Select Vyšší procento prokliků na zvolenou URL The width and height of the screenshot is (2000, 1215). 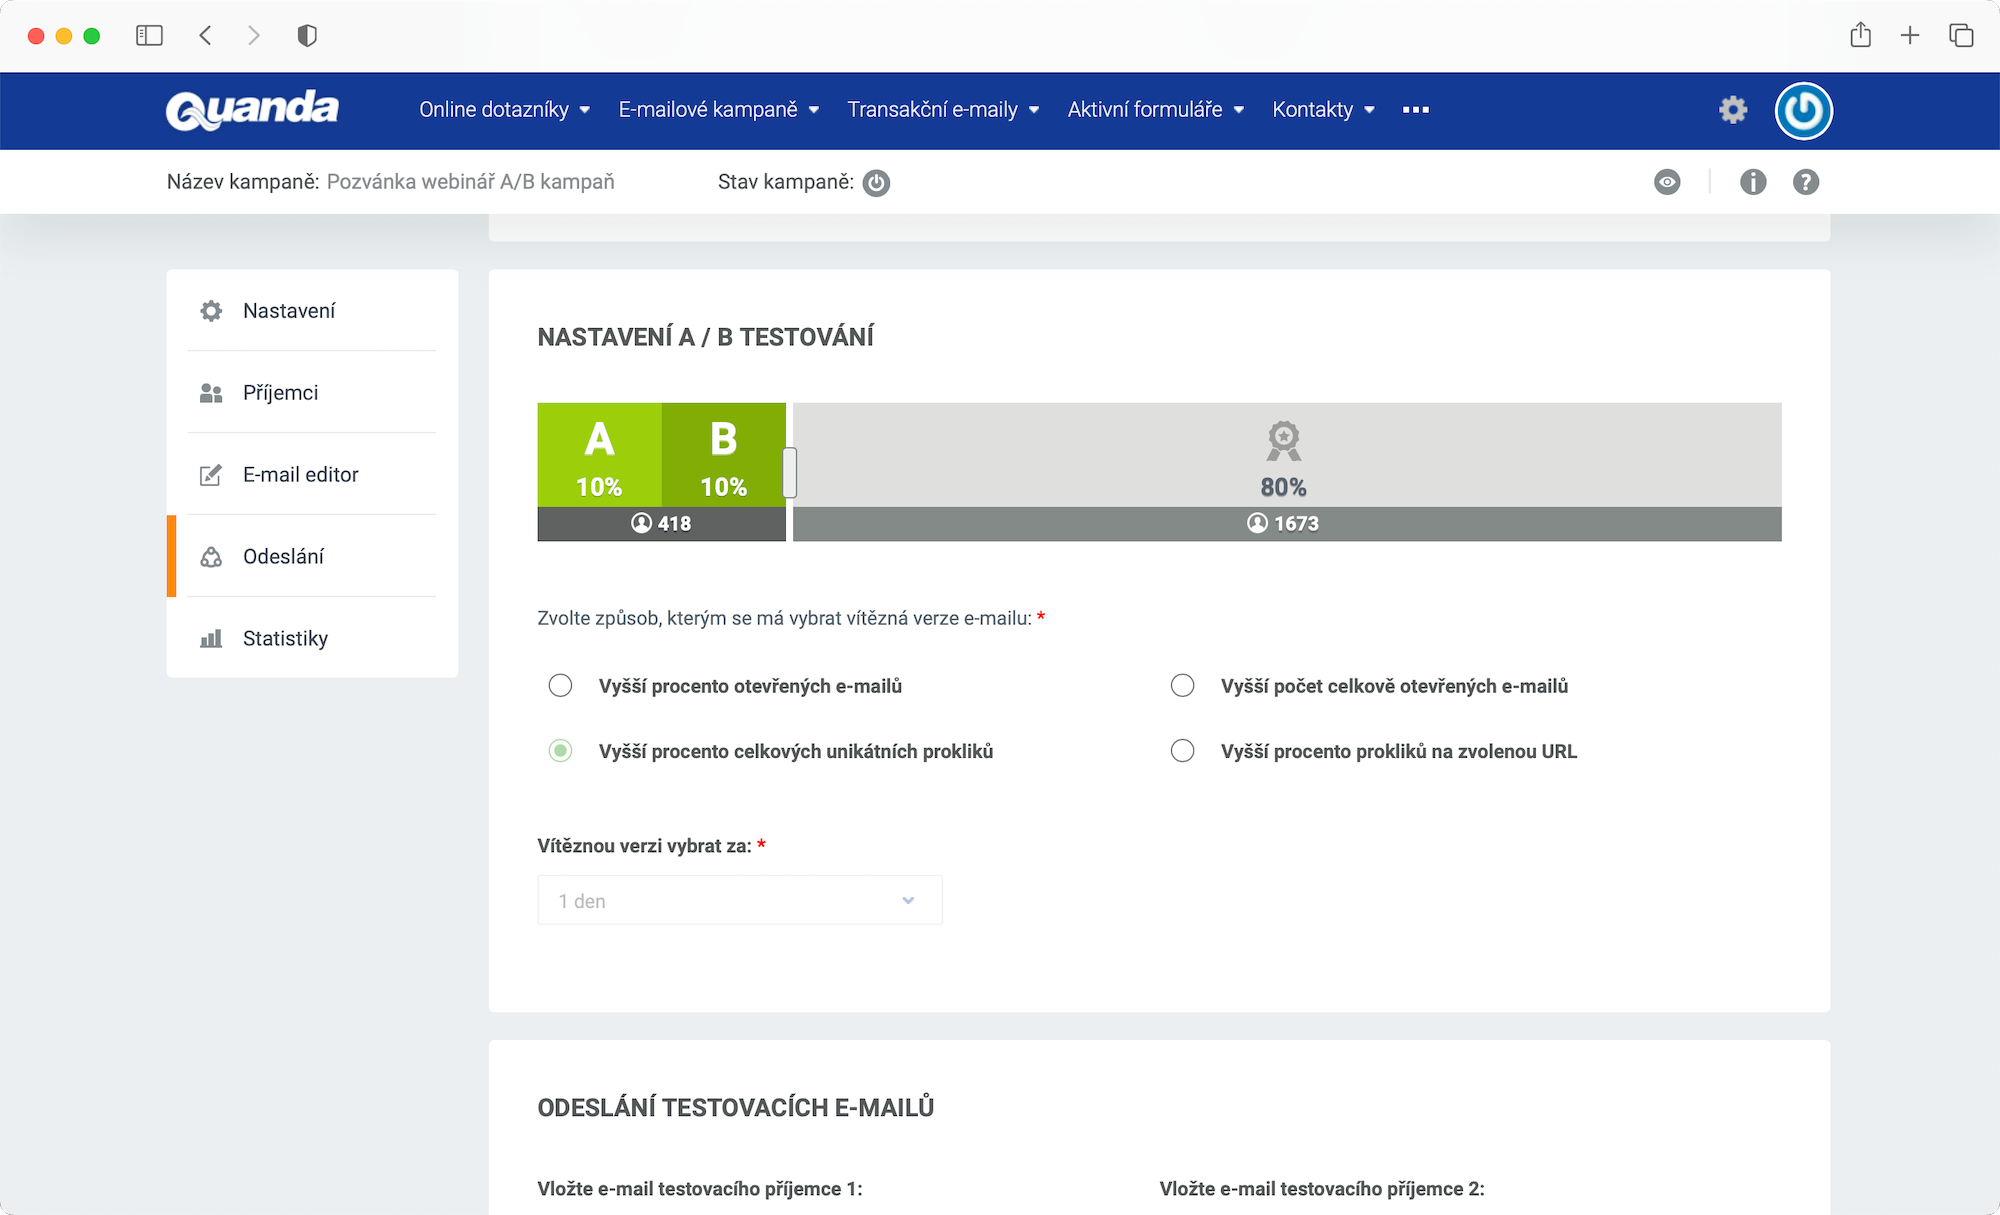(1183, 751)
